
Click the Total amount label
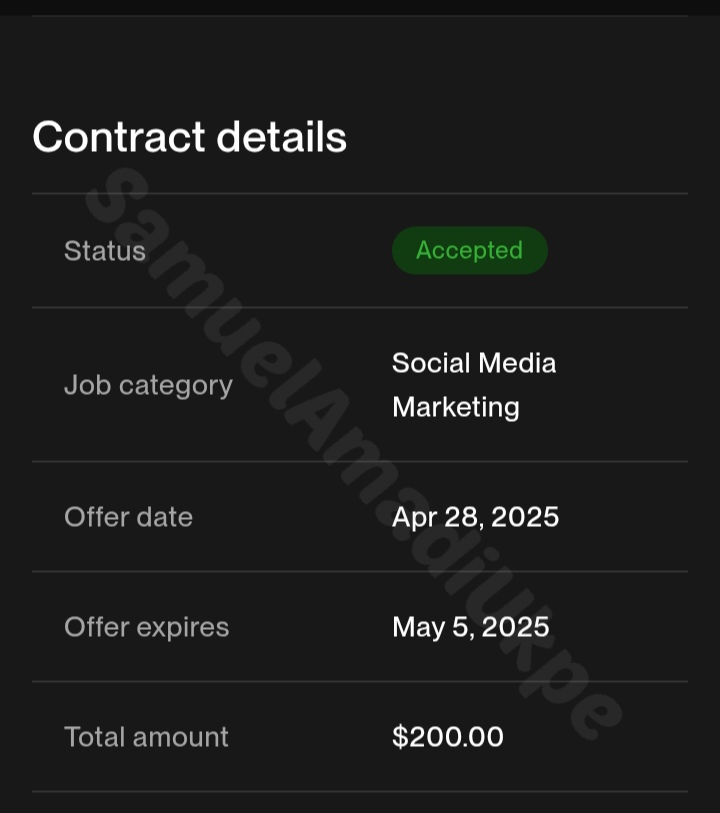point(146,737)
